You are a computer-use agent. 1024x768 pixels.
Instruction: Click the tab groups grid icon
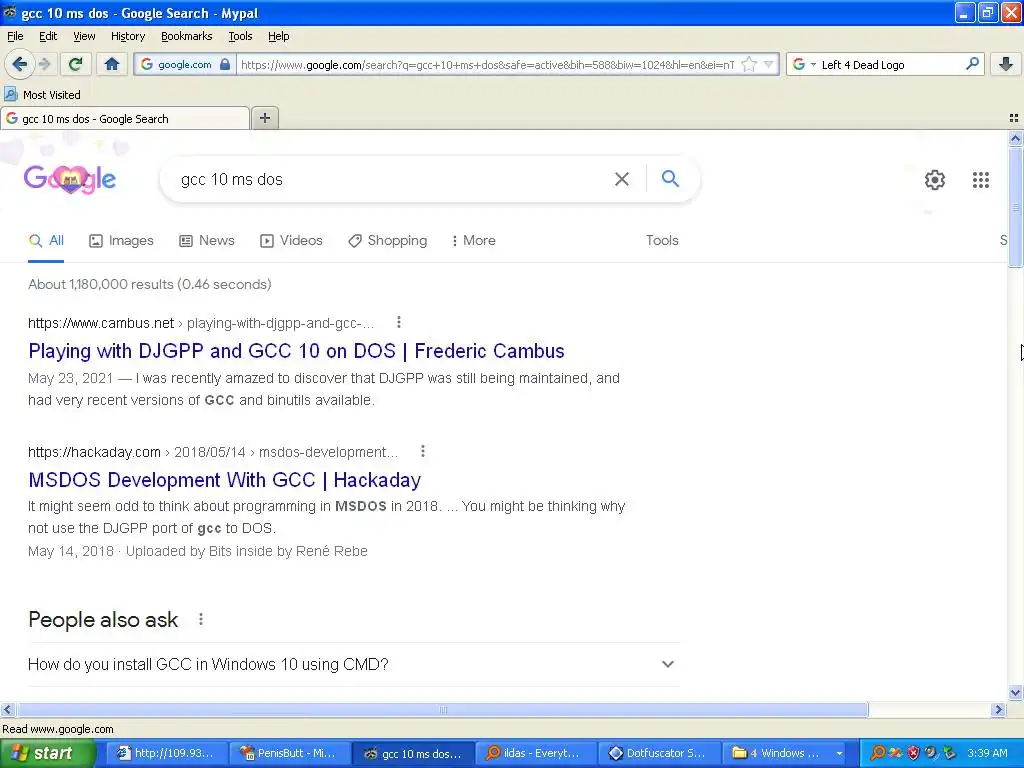(x=1014, y=118)
